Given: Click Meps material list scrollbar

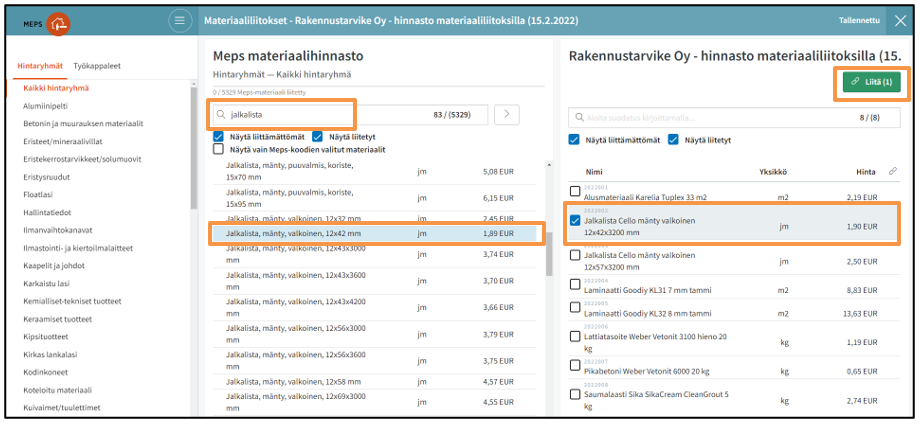Looking at the screenshot, I should pyautogui.click(x=549, y=254).
